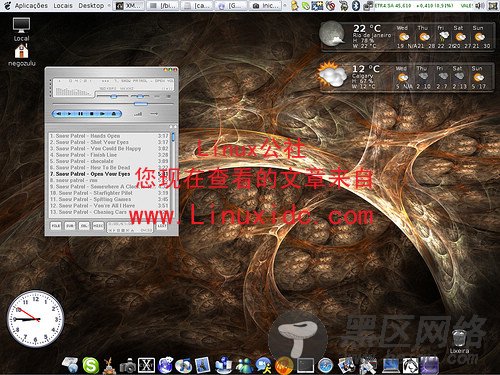Open the terminal icon in the dock
The width and height of the screenshot is (500, 375).
305,365
